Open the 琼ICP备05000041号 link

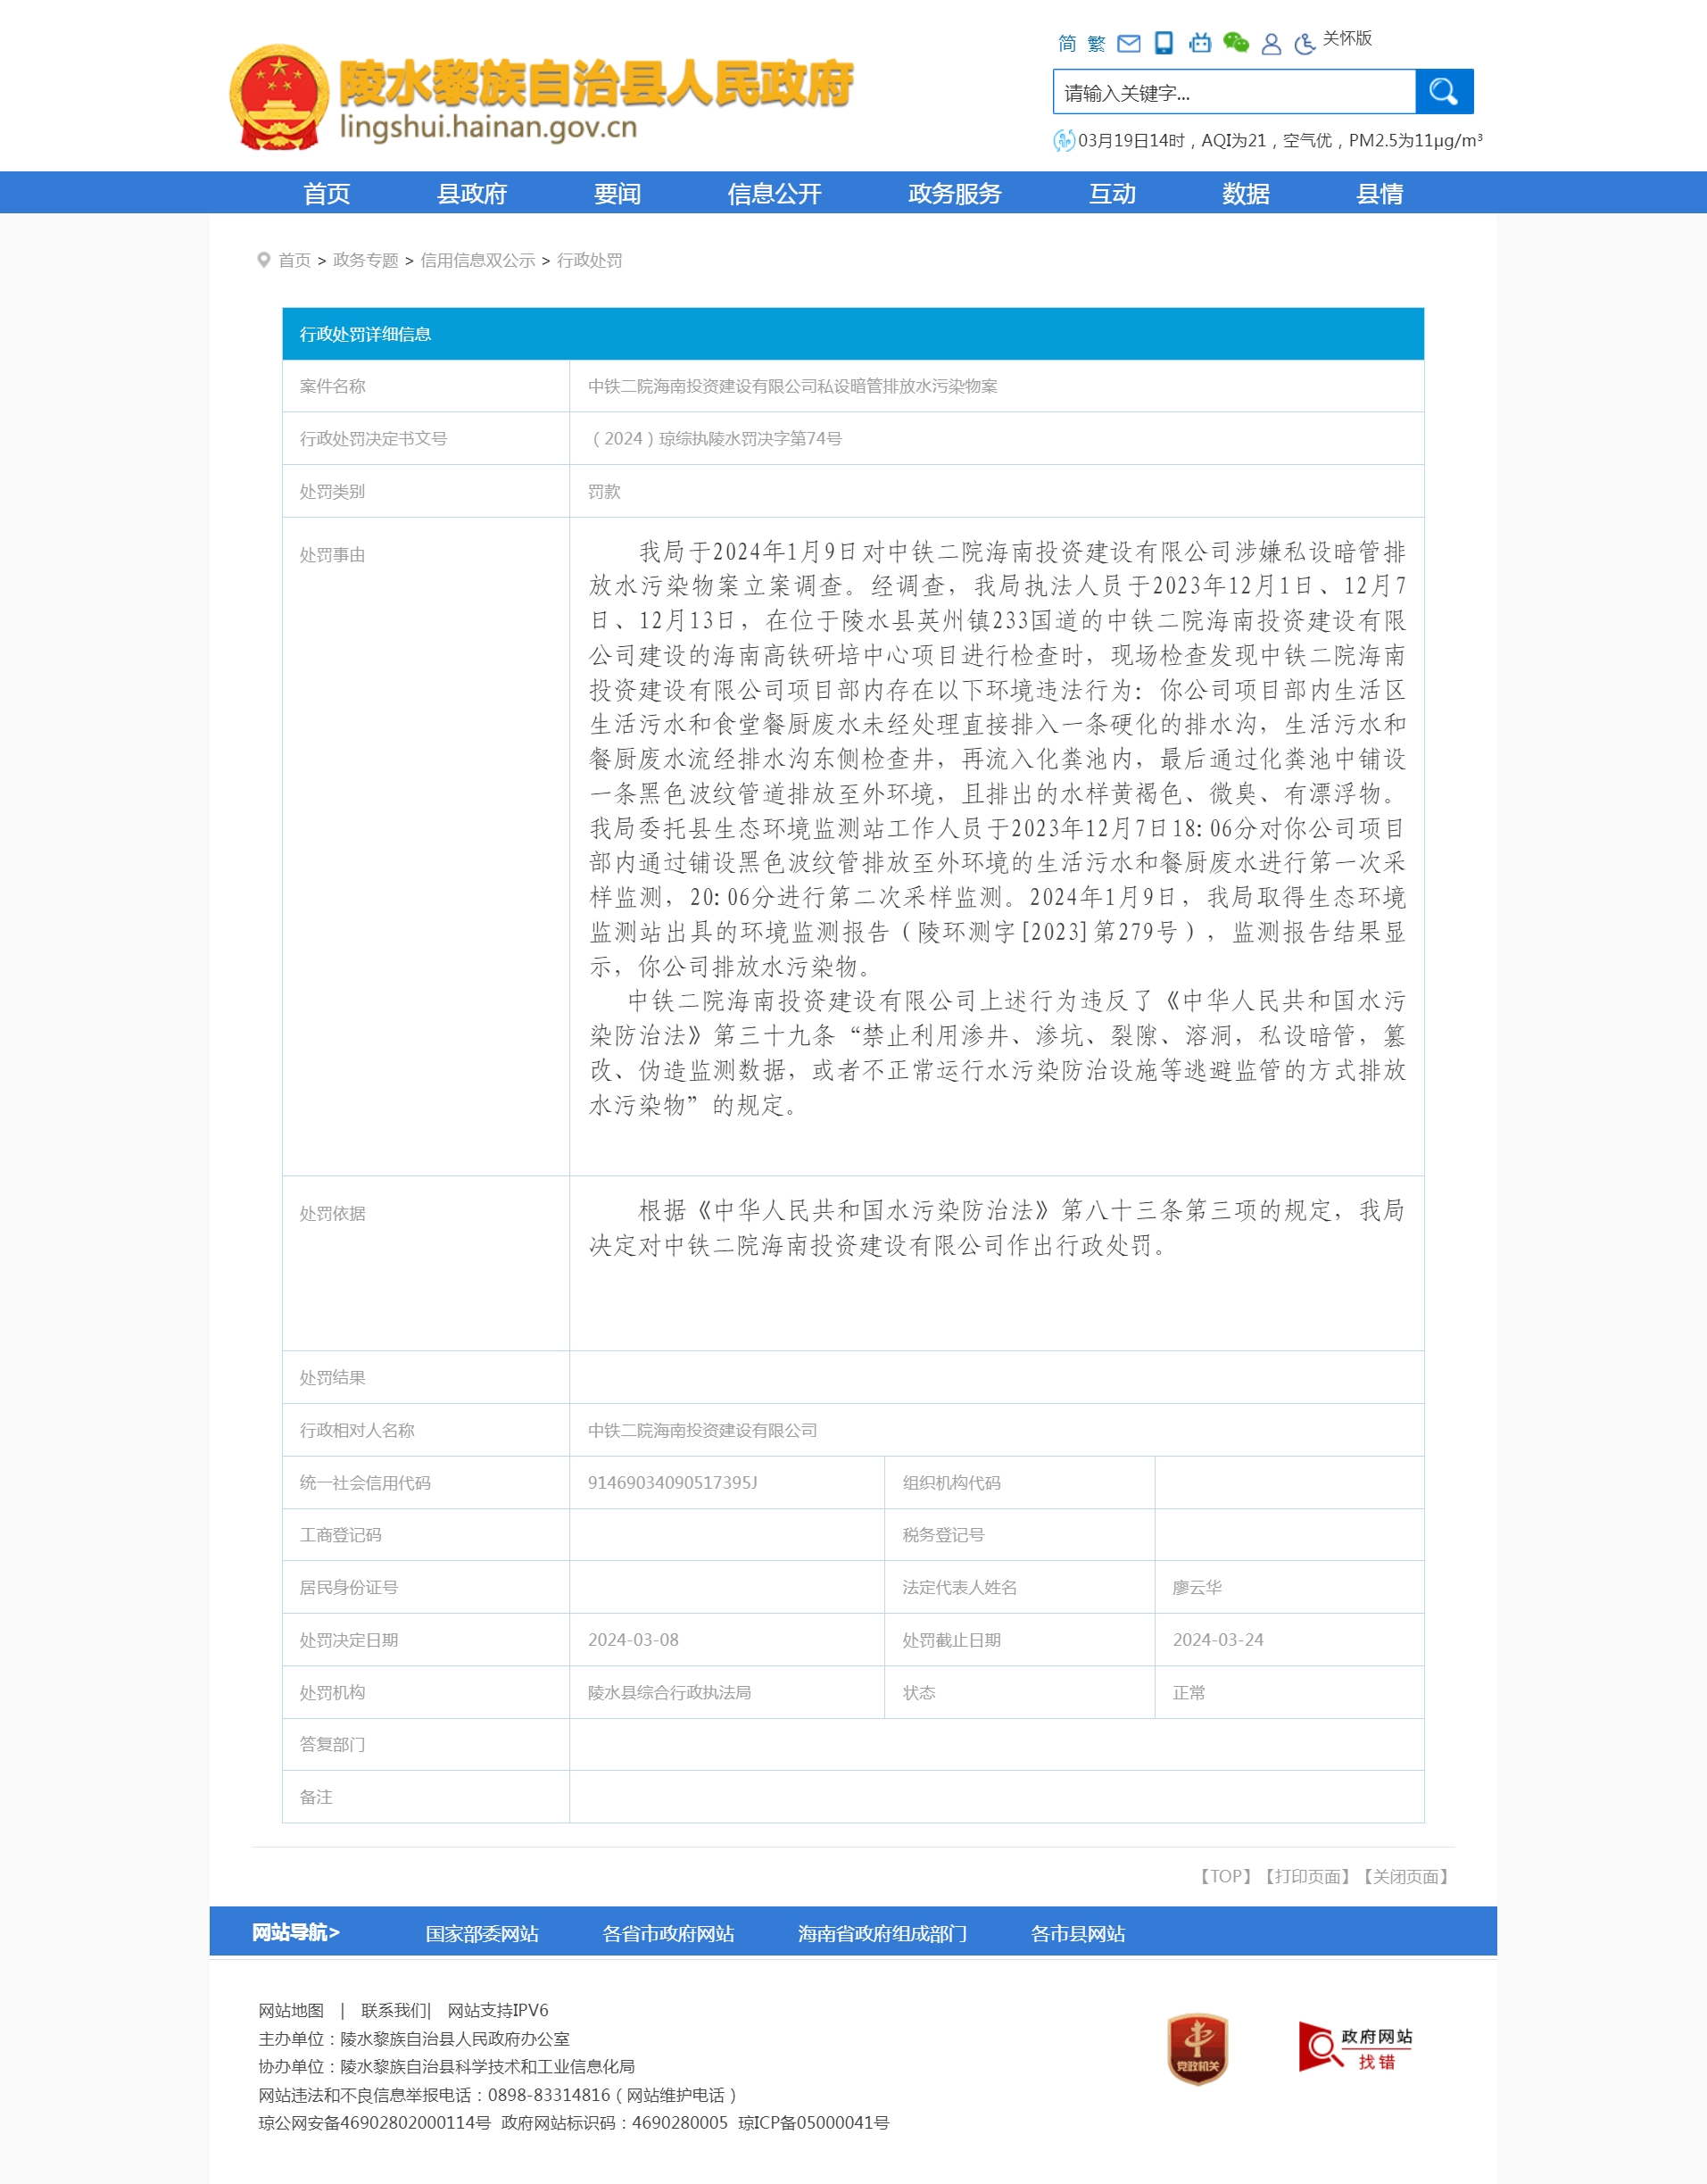coord(813,2122)
